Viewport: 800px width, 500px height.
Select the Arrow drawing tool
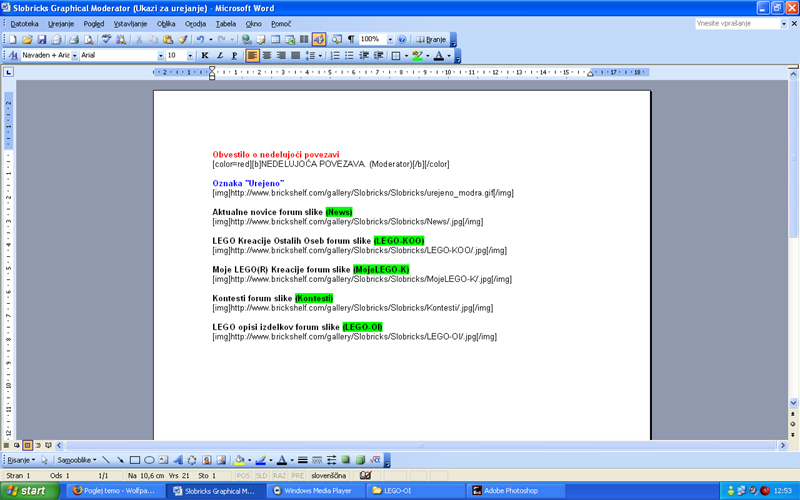click(120, 460)
